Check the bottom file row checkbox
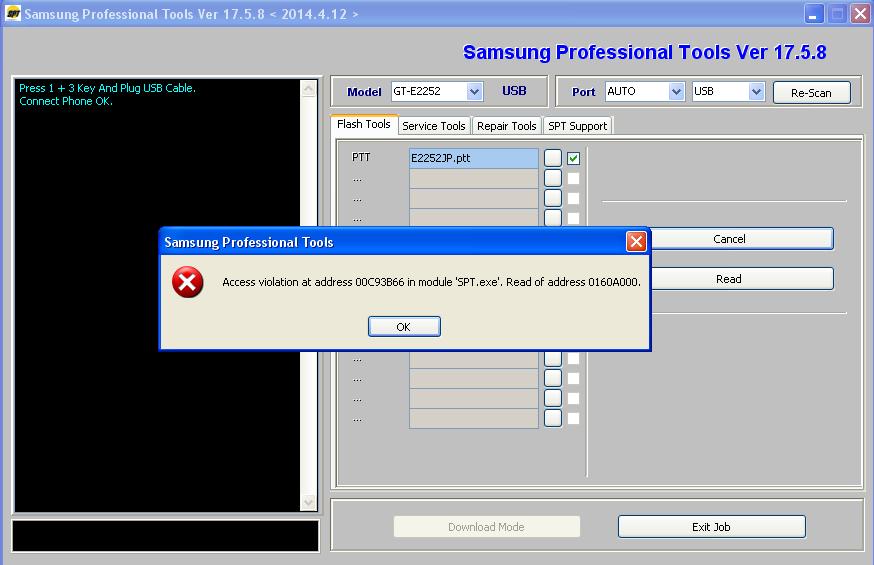This screenshot has height=565, width=874. click(x=574, y=418)
